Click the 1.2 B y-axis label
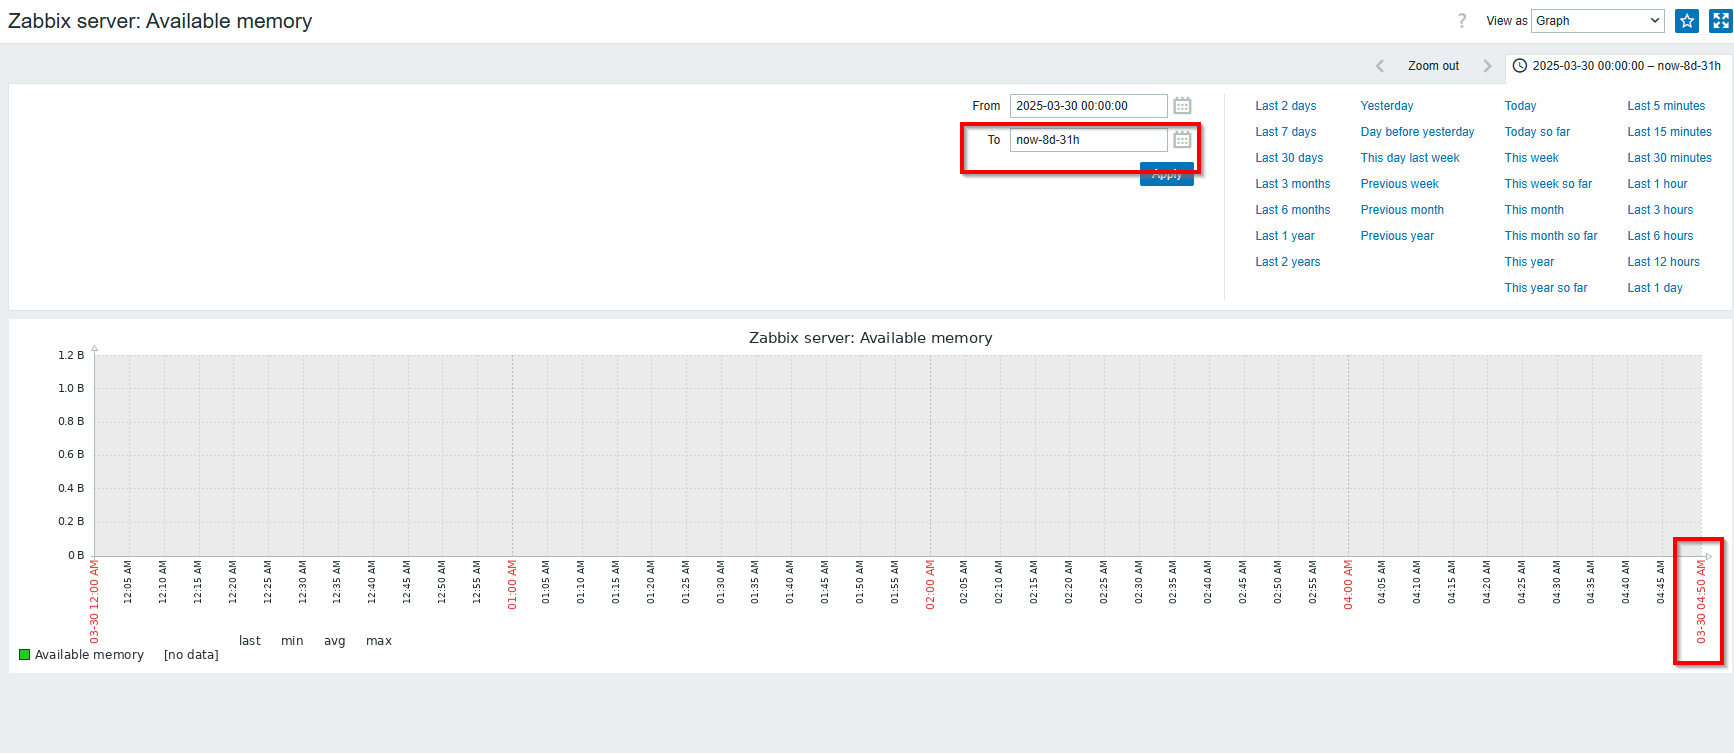The height and width of the screenshot is (753, 1734). [x=71, y=355]
